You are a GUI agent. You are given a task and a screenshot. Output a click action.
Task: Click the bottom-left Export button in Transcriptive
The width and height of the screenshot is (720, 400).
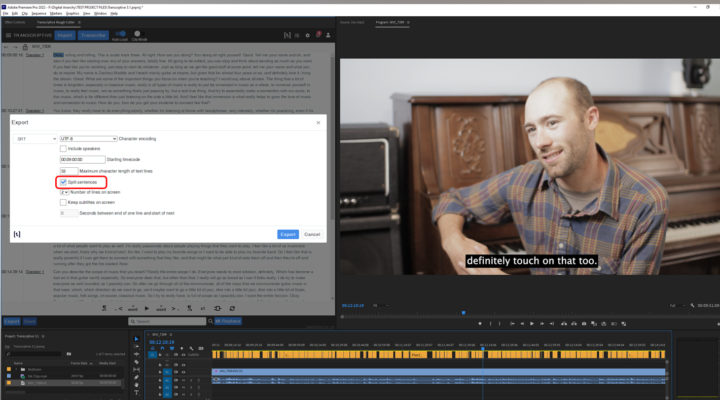(x=12, y=321)
